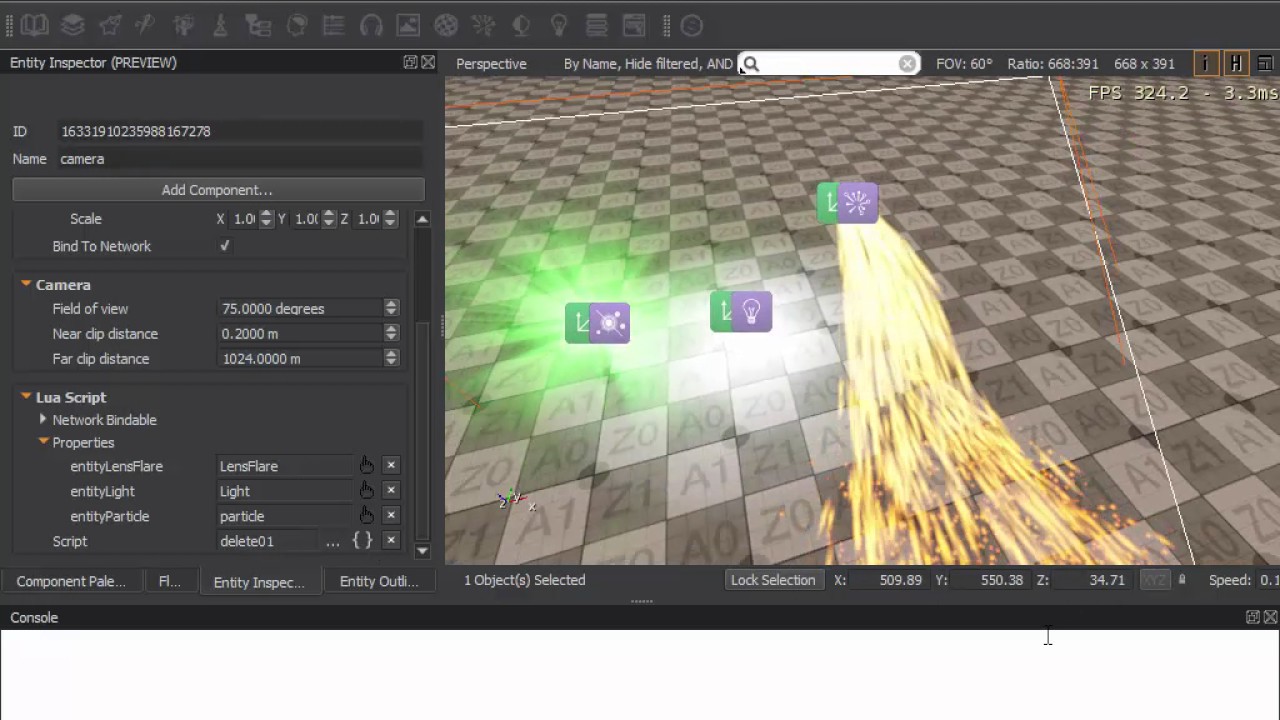
Task: Toggle the viewport helpers 'H' button
Action: point(1236,63)
